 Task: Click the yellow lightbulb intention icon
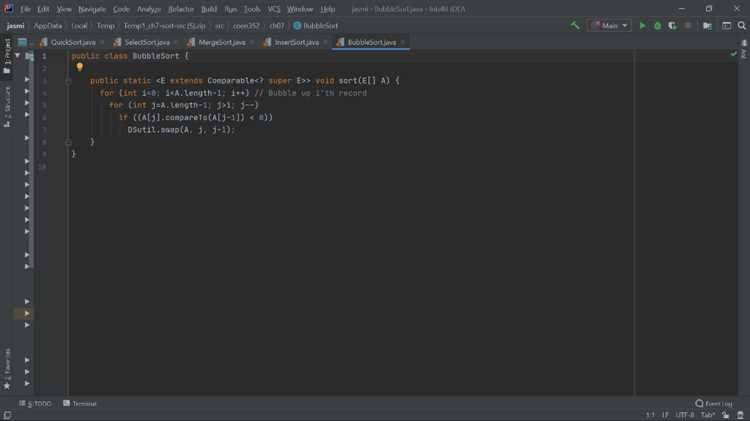click(x=80, y=67)
